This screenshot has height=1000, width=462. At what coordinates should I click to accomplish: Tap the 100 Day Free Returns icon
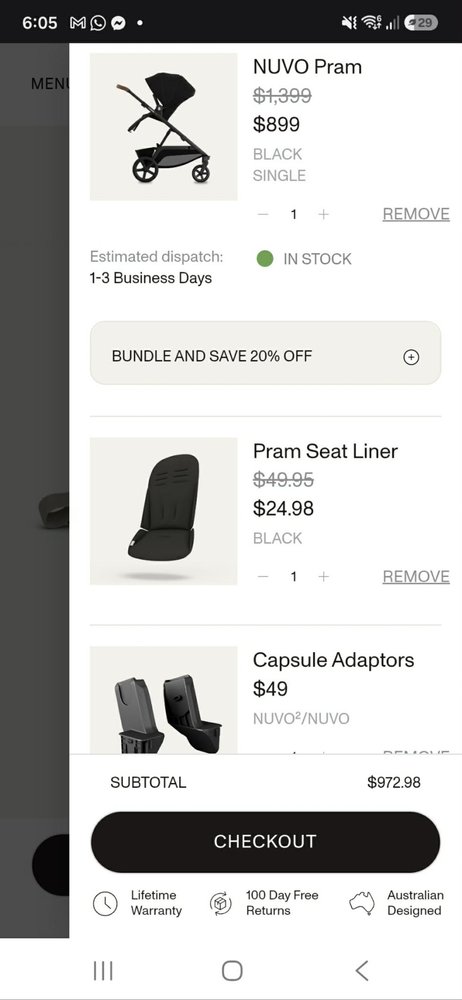(x=221, y=904)
